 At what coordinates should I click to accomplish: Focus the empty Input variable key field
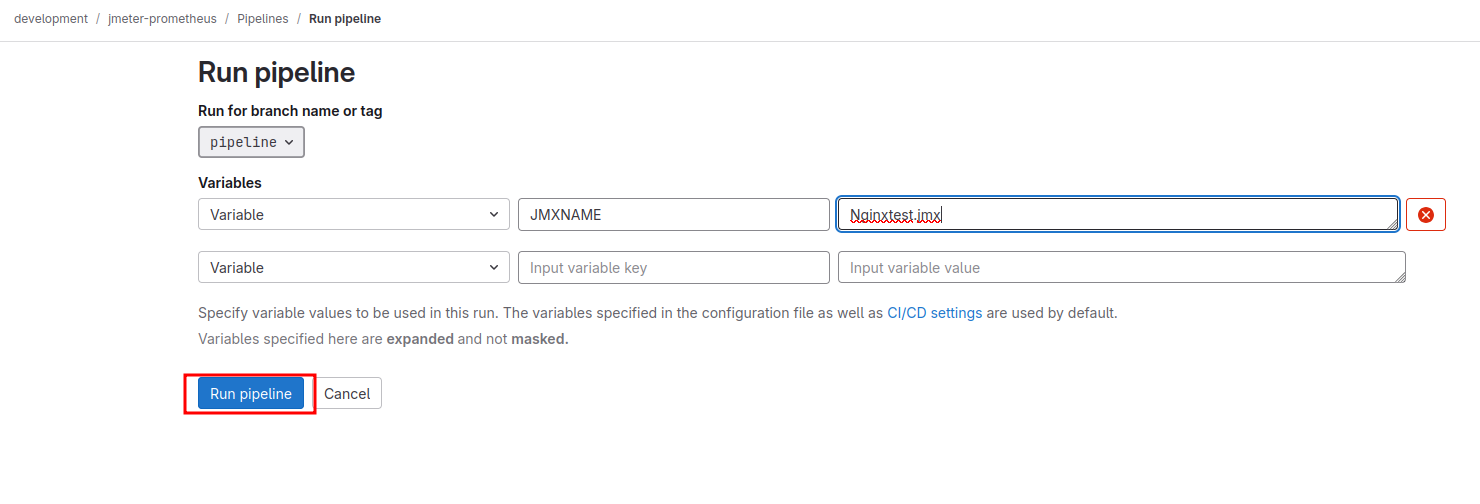pos(673,268)
